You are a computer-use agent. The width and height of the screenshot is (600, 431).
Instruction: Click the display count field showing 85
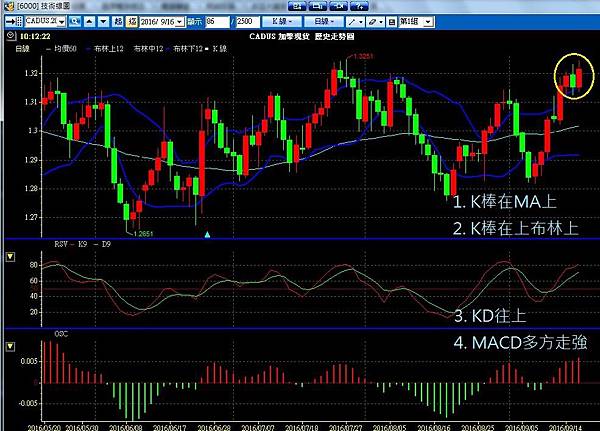click(217, 21)
